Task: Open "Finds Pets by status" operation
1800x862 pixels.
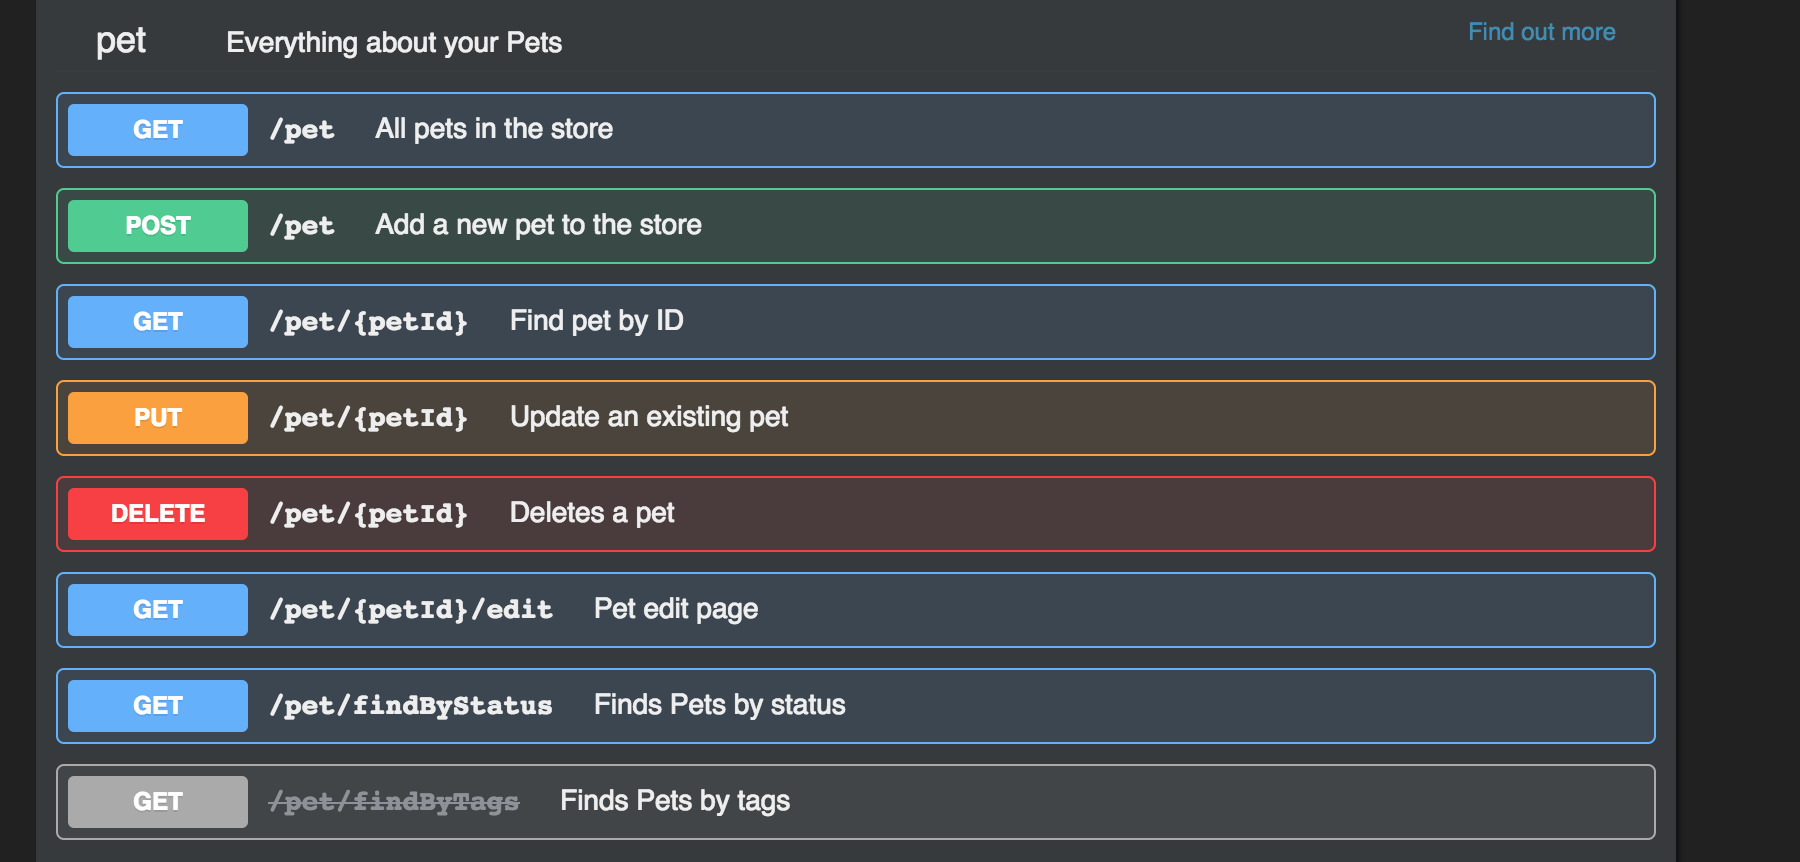Action: tap(719, 705)
